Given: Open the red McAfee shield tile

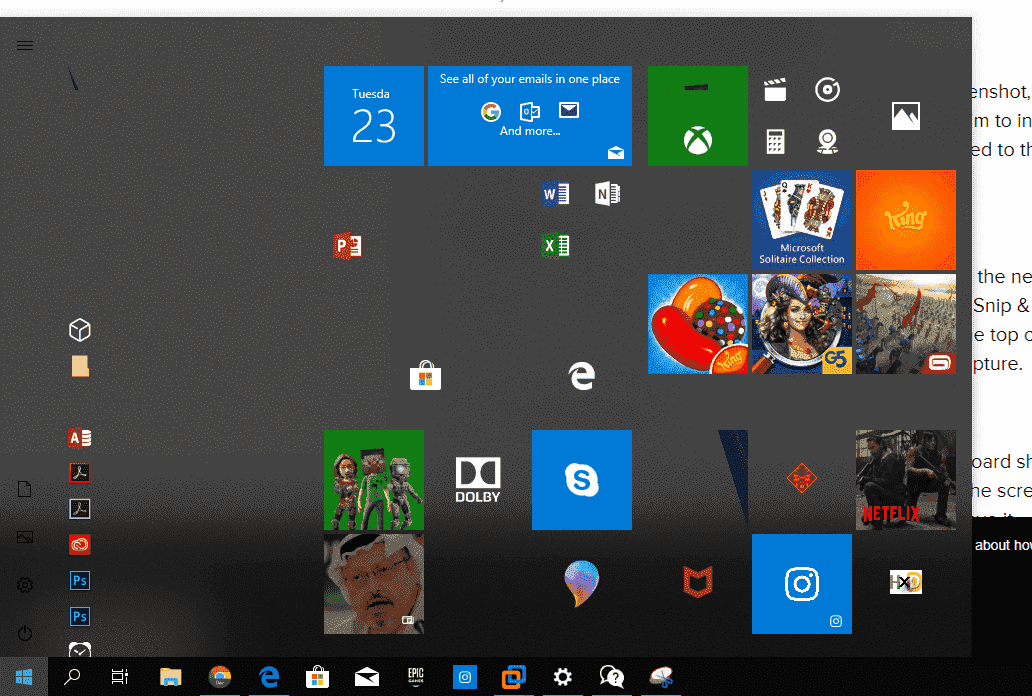Looking at the screenshot, I should point(698,583).
